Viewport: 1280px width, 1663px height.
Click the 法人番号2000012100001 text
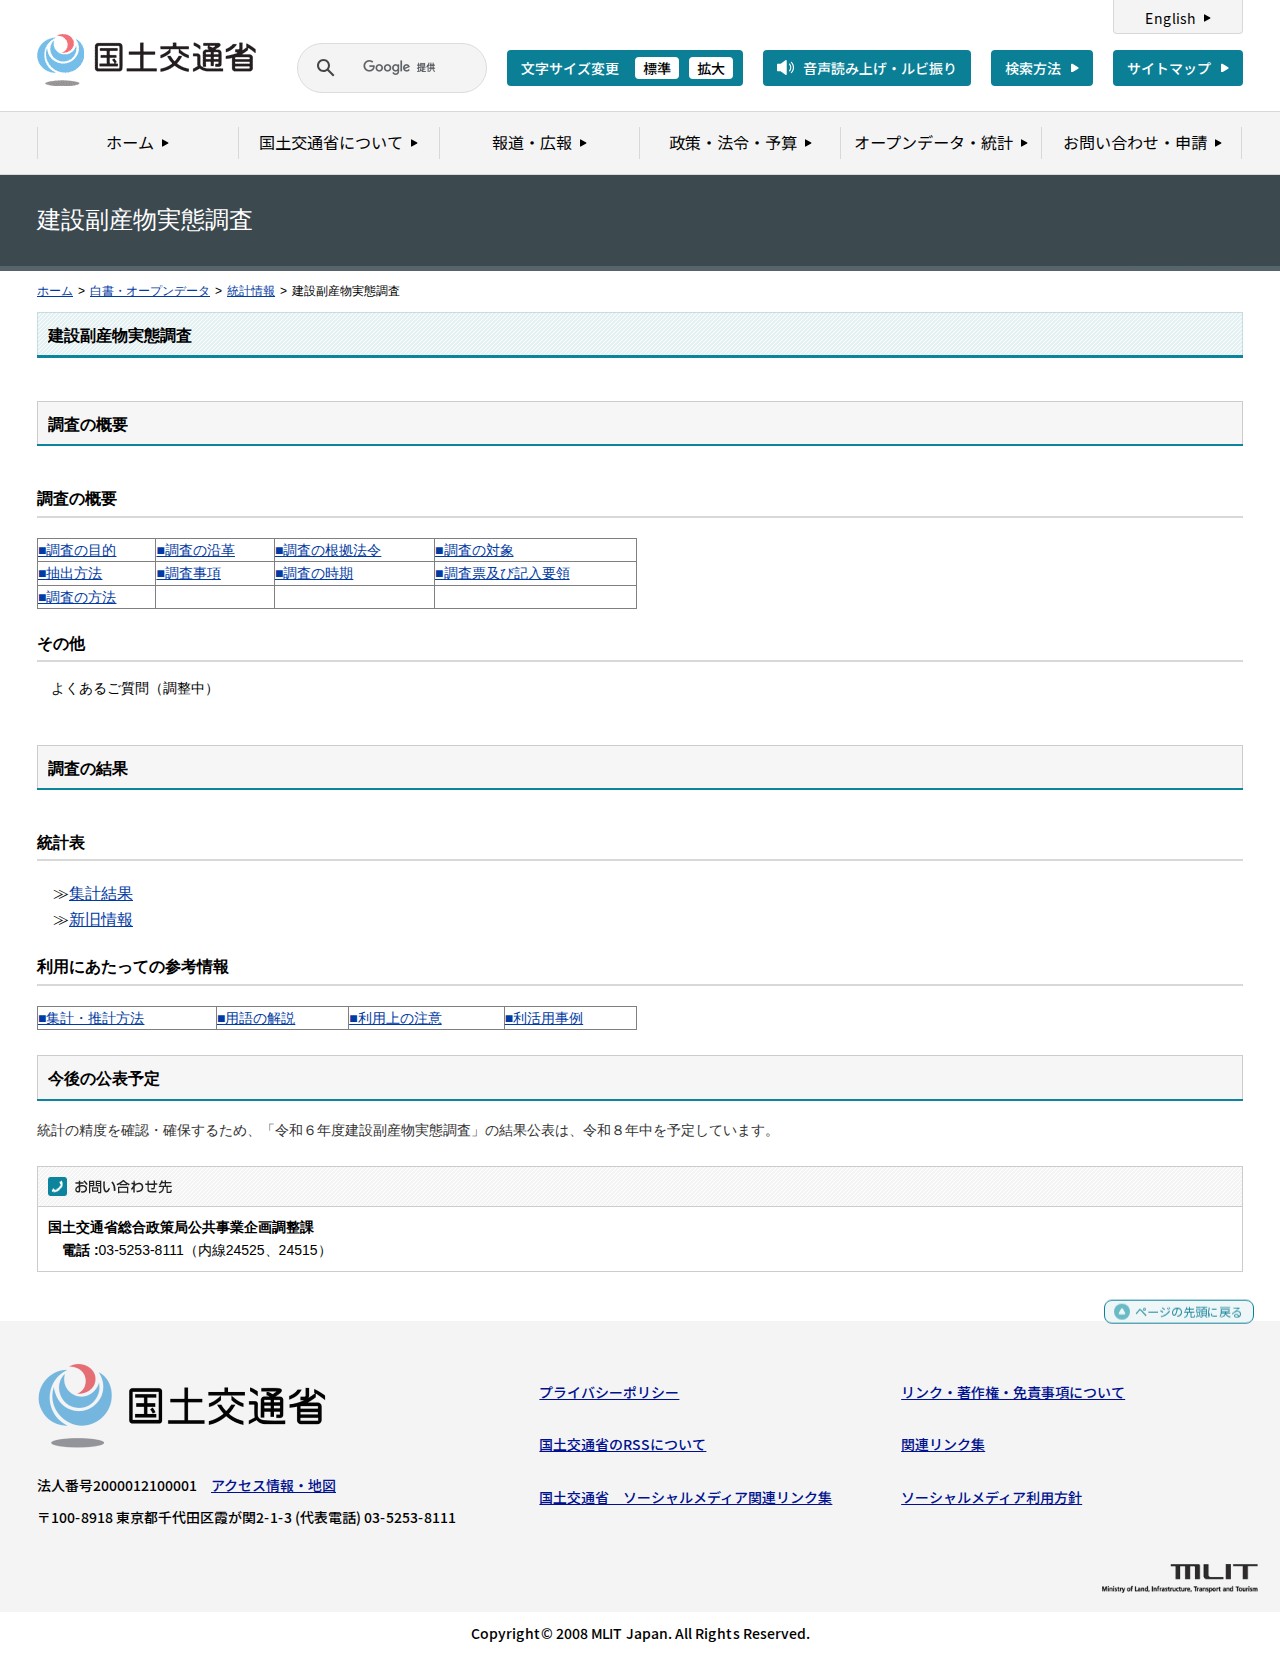pyautogui.click(x=117, y=1486)
